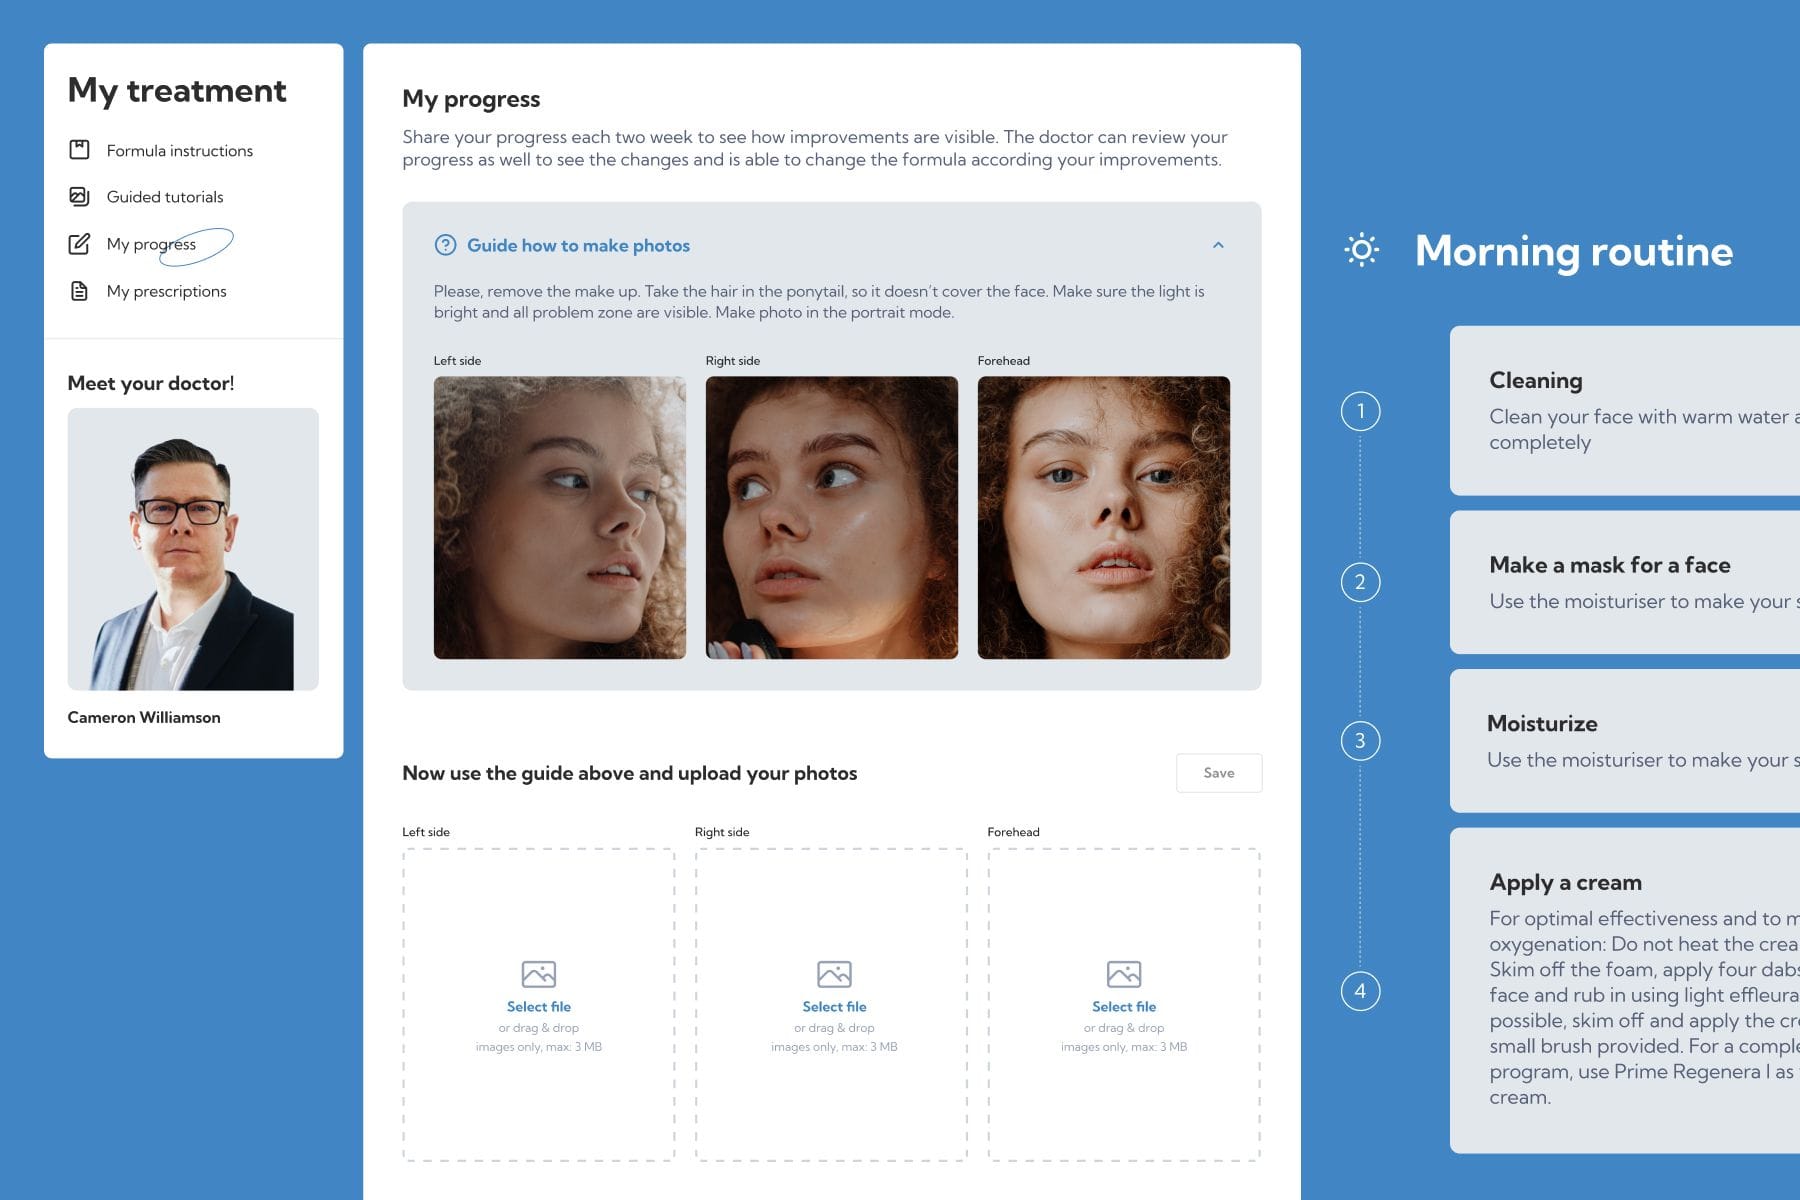Click Select file under Right side
1800x1200 pixels.
click(834, 1006)
